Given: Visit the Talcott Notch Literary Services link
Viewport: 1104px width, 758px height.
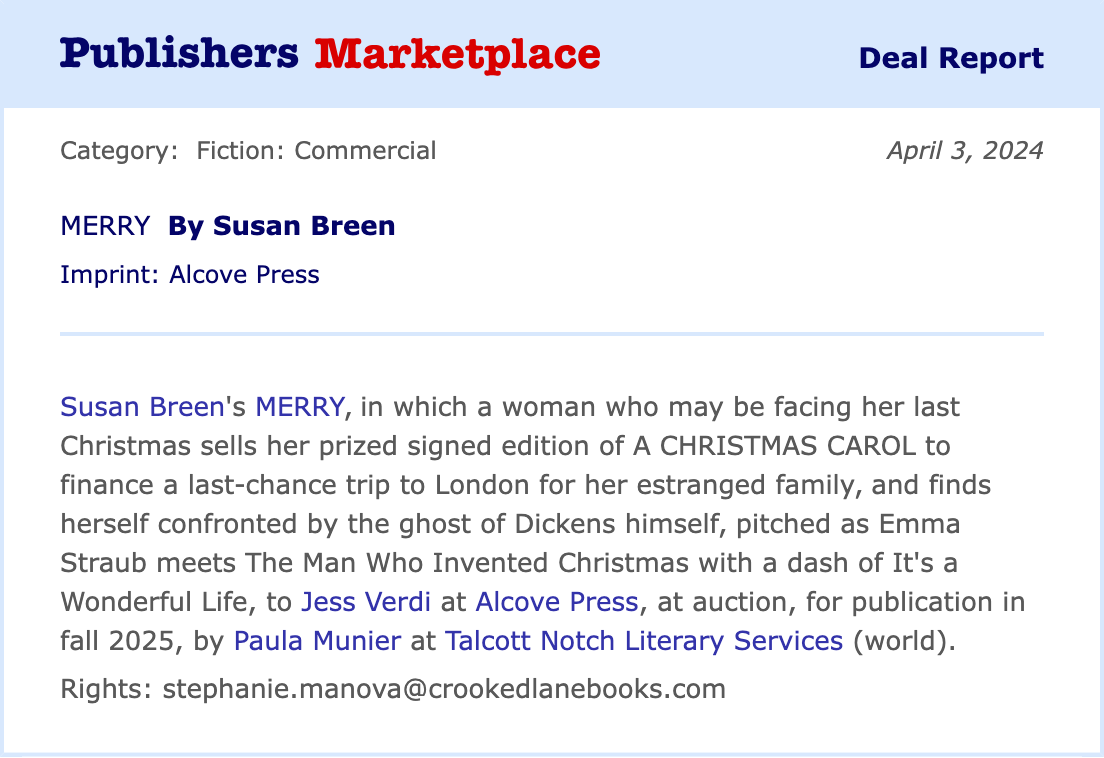Looking at the screenshot, I should click(644, 641).
